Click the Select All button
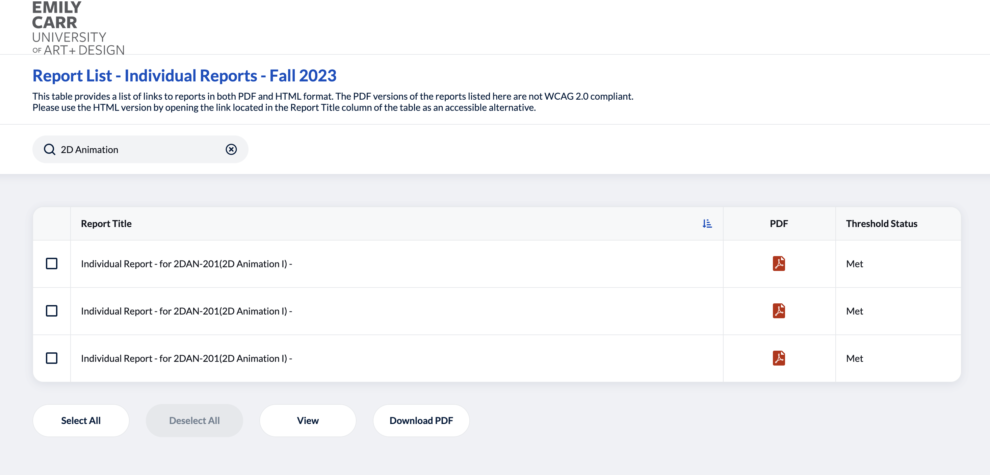The width and height of the screenshot is (990, 475). tap(81, 421)
